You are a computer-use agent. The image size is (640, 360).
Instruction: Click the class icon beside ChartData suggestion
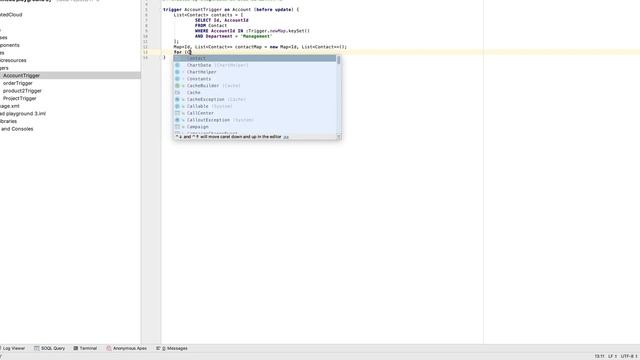point(178,65)
